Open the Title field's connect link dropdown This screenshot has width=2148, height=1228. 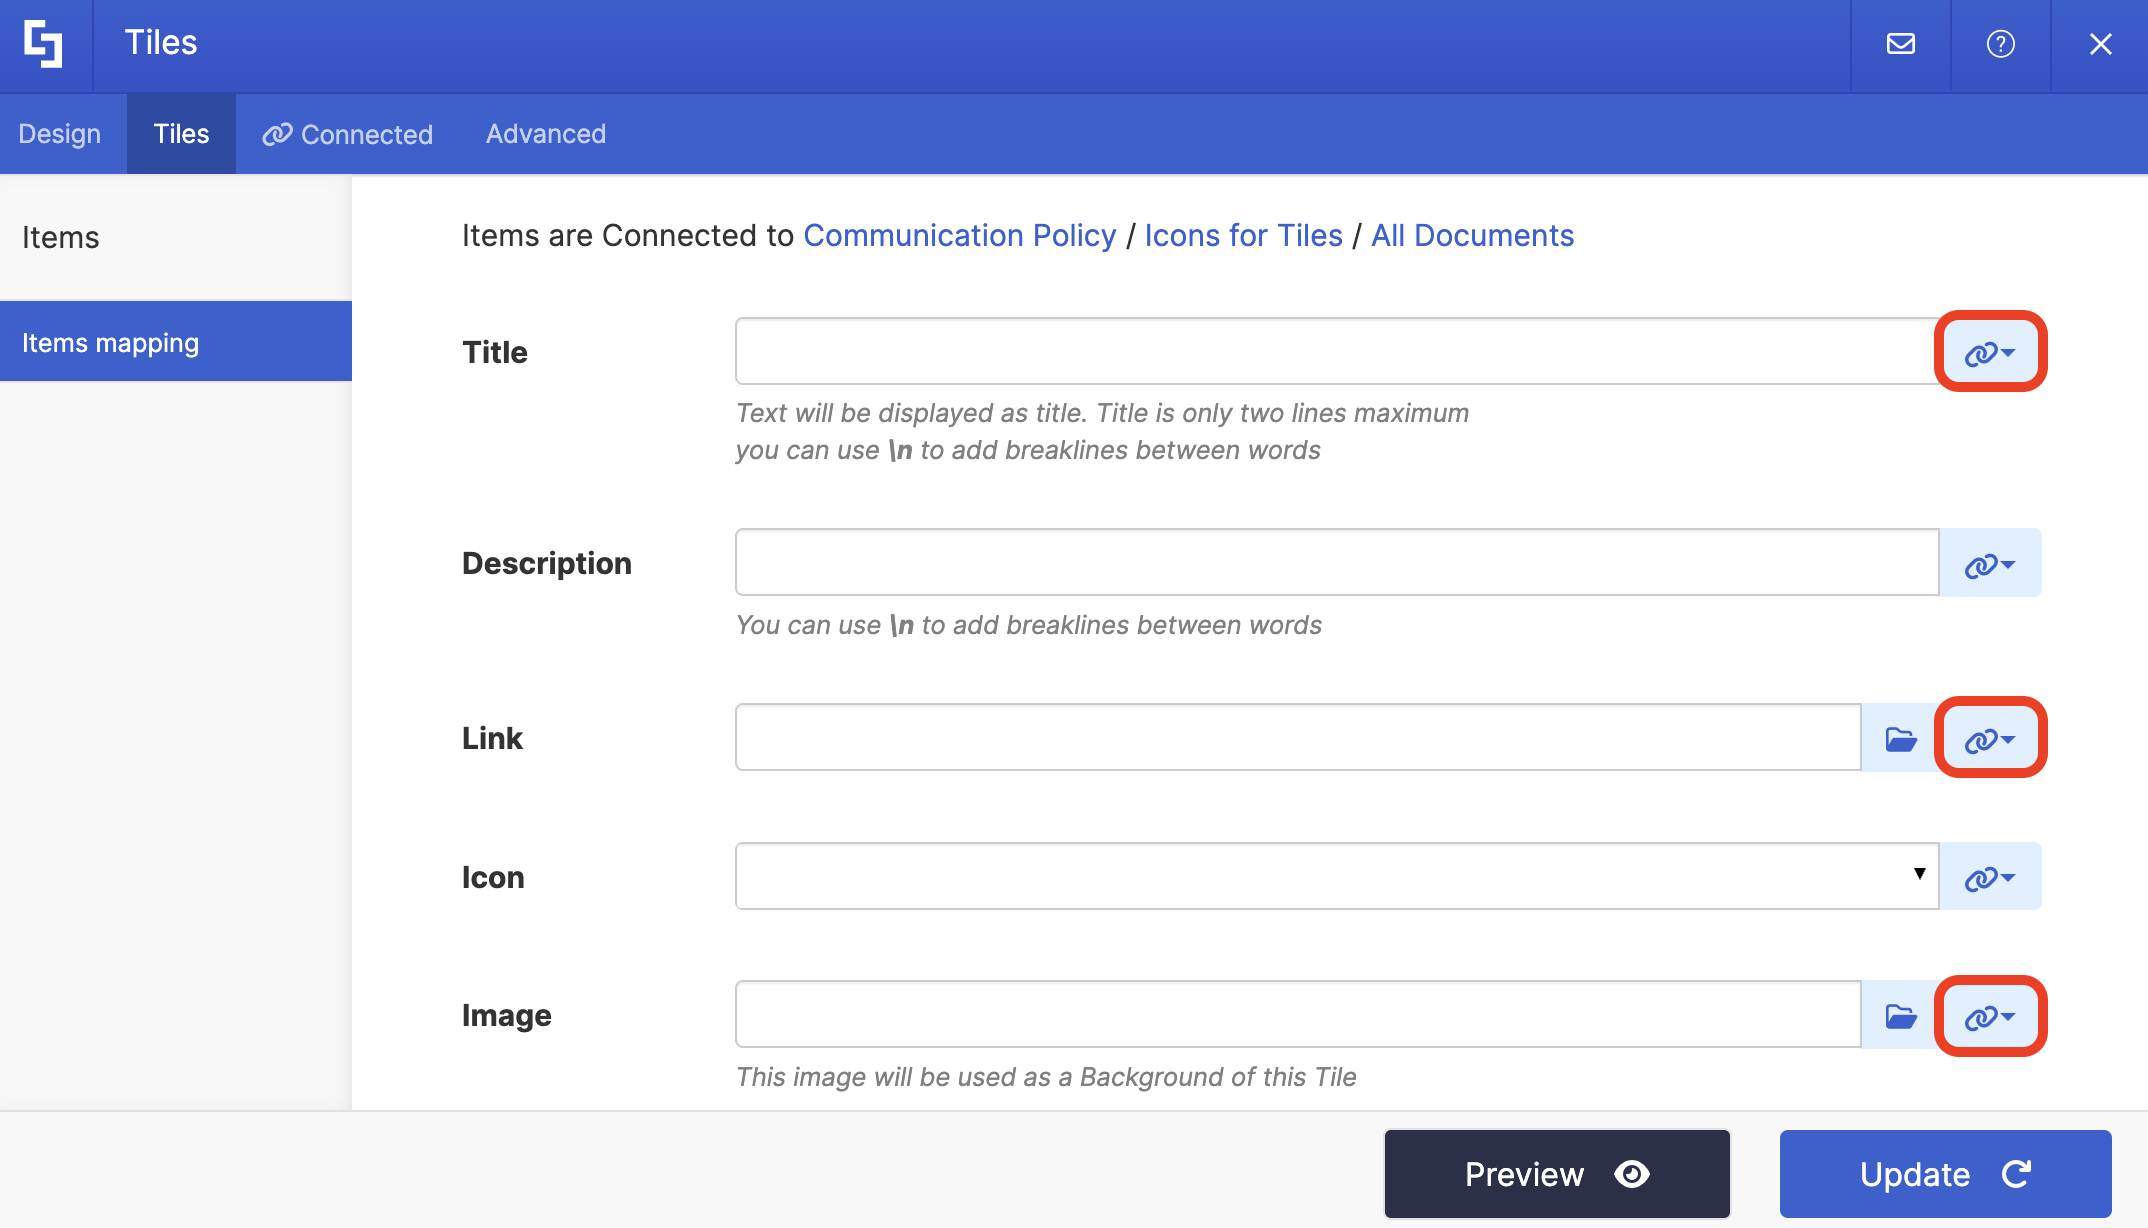click(1990, 352)
